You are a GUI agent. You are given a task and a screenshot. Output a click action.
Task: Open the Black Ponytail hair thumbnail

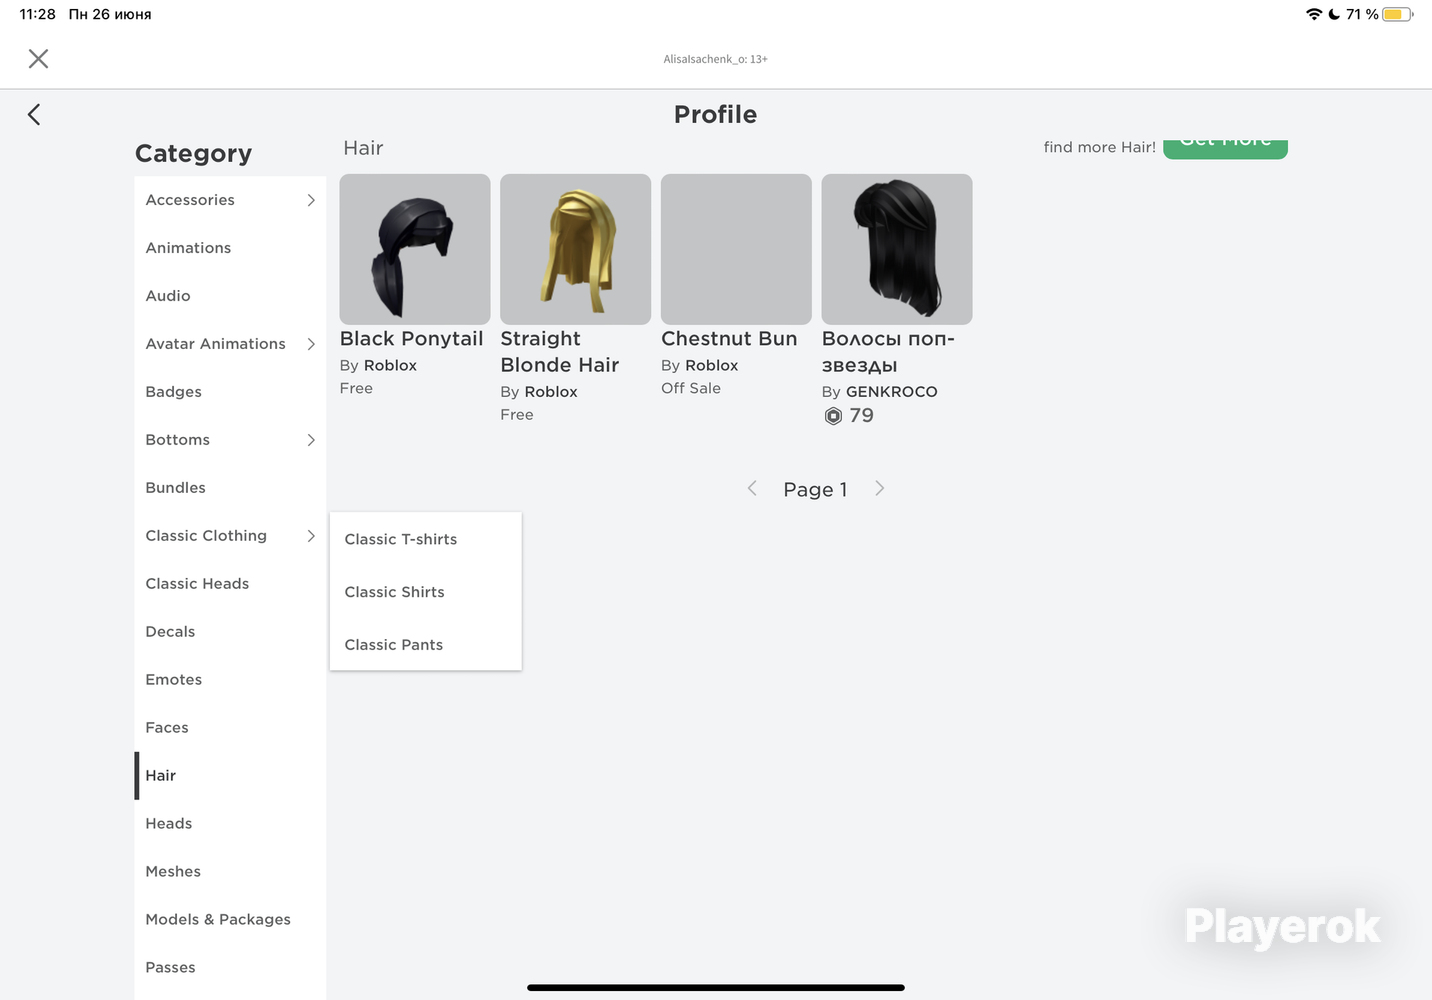pyautogui.click(x=415, y=249)
